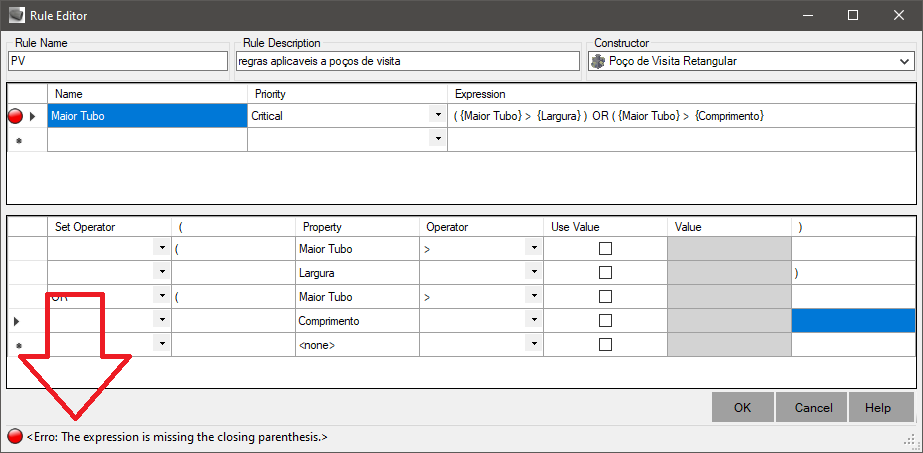
Task: Click the Property column header
Action: click(322, 227)
